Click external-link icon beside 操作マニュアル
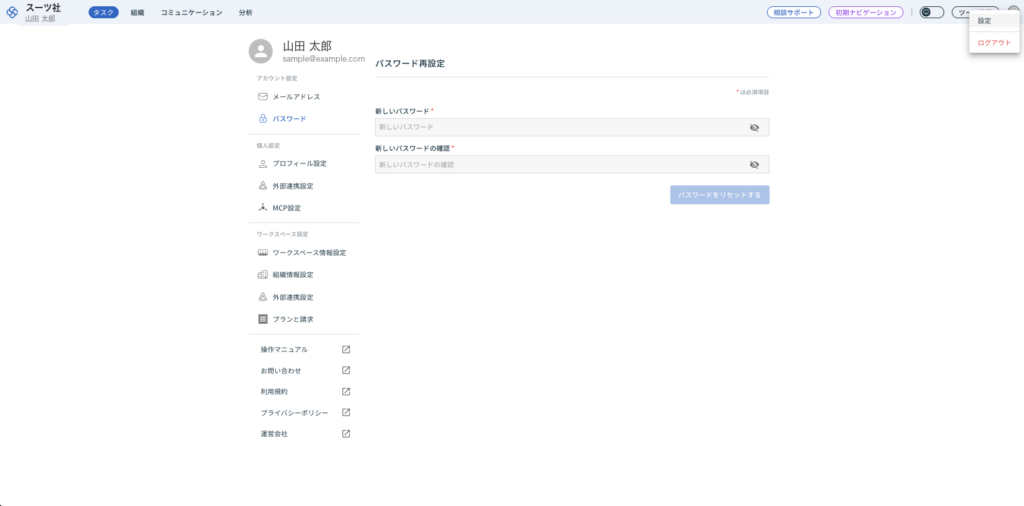 coord(346,349)
